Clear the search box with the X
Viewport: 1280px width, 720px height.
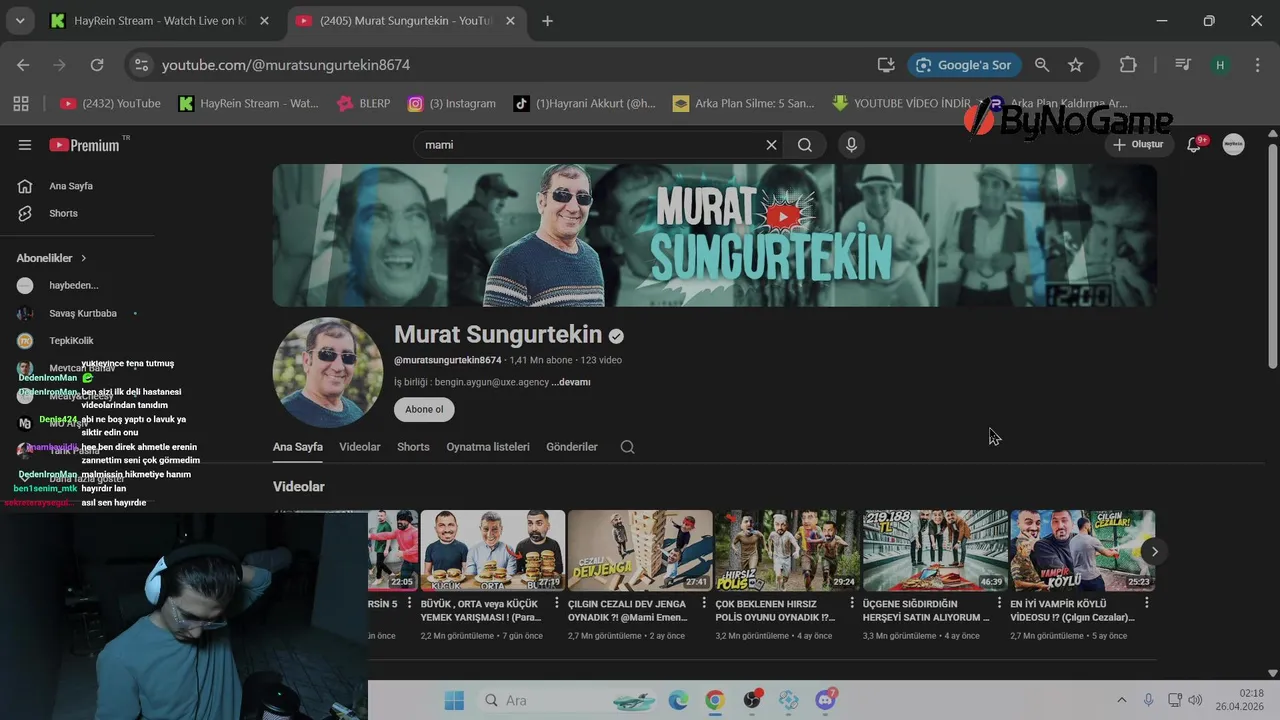coord(771,145)
